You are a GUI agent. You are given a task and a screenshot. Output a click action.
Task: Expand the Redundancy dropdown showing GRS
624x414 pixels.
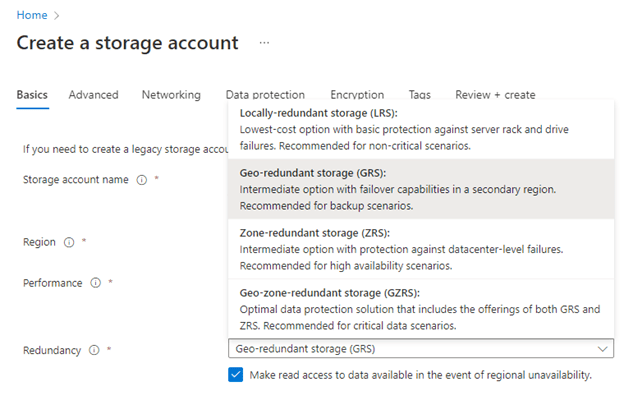(420, 349)
